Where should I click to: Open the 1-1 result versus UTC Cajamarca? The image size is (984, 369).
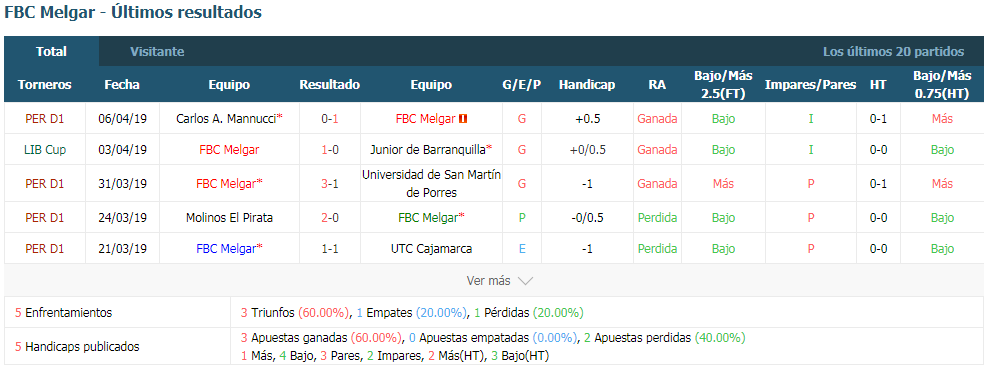(x=330, y=249)
